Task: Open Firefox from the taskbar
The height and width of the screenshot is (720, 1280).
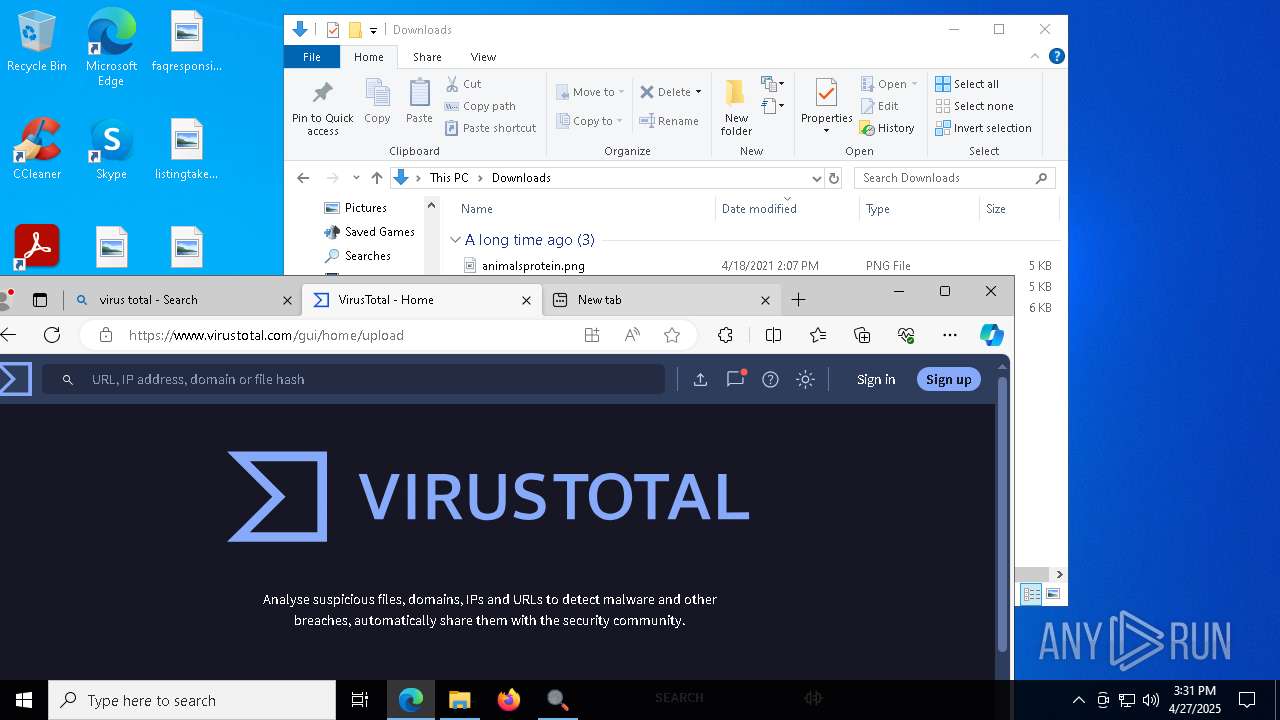Action: pyautogui.click(x=509, y=700)
